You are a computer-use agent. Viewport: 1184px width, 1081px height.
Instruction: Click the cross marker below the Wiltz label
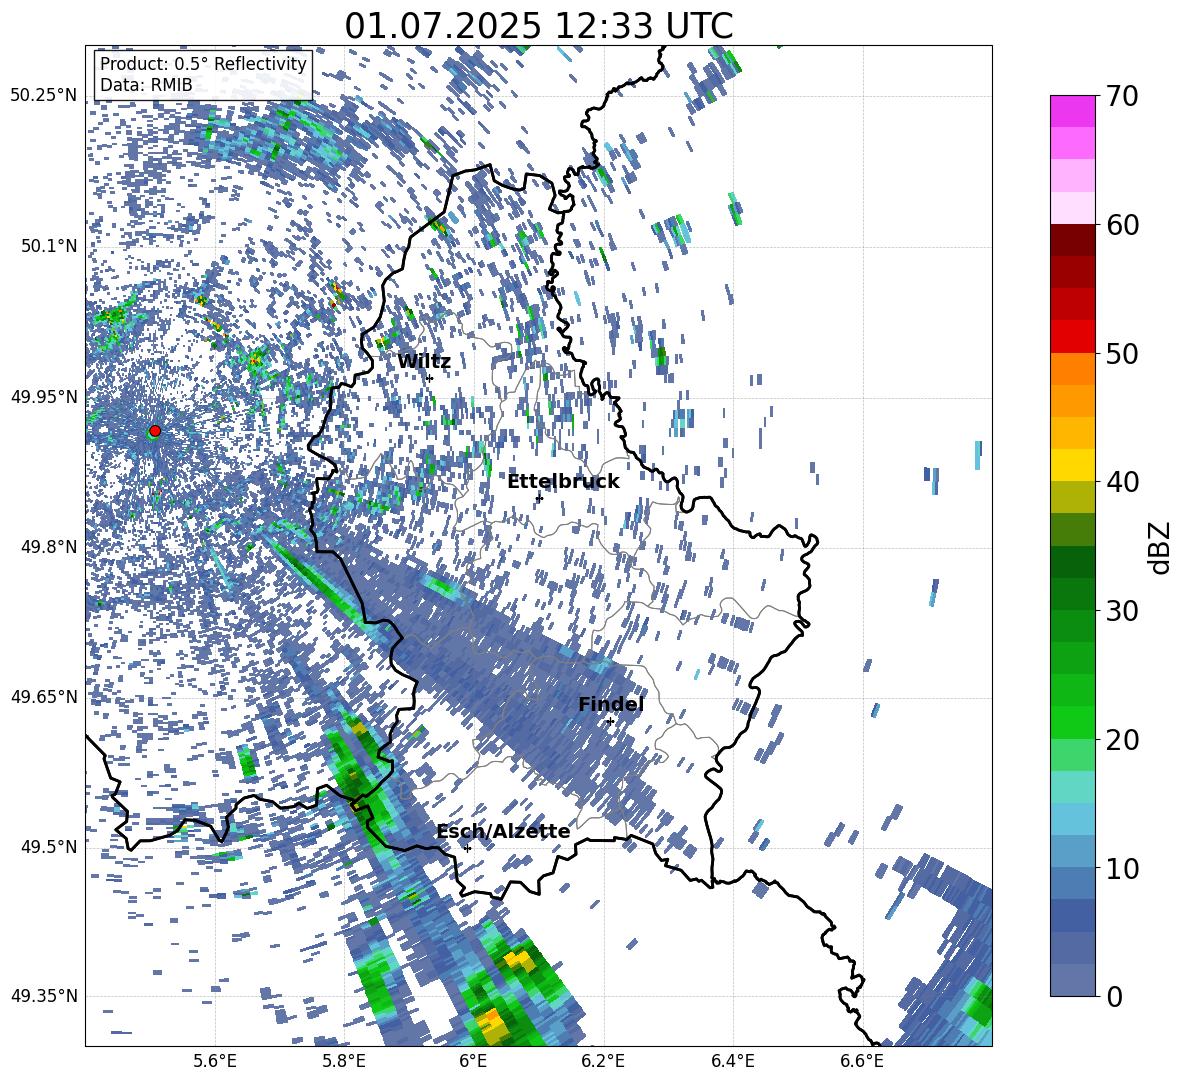(x=430, y=378)
